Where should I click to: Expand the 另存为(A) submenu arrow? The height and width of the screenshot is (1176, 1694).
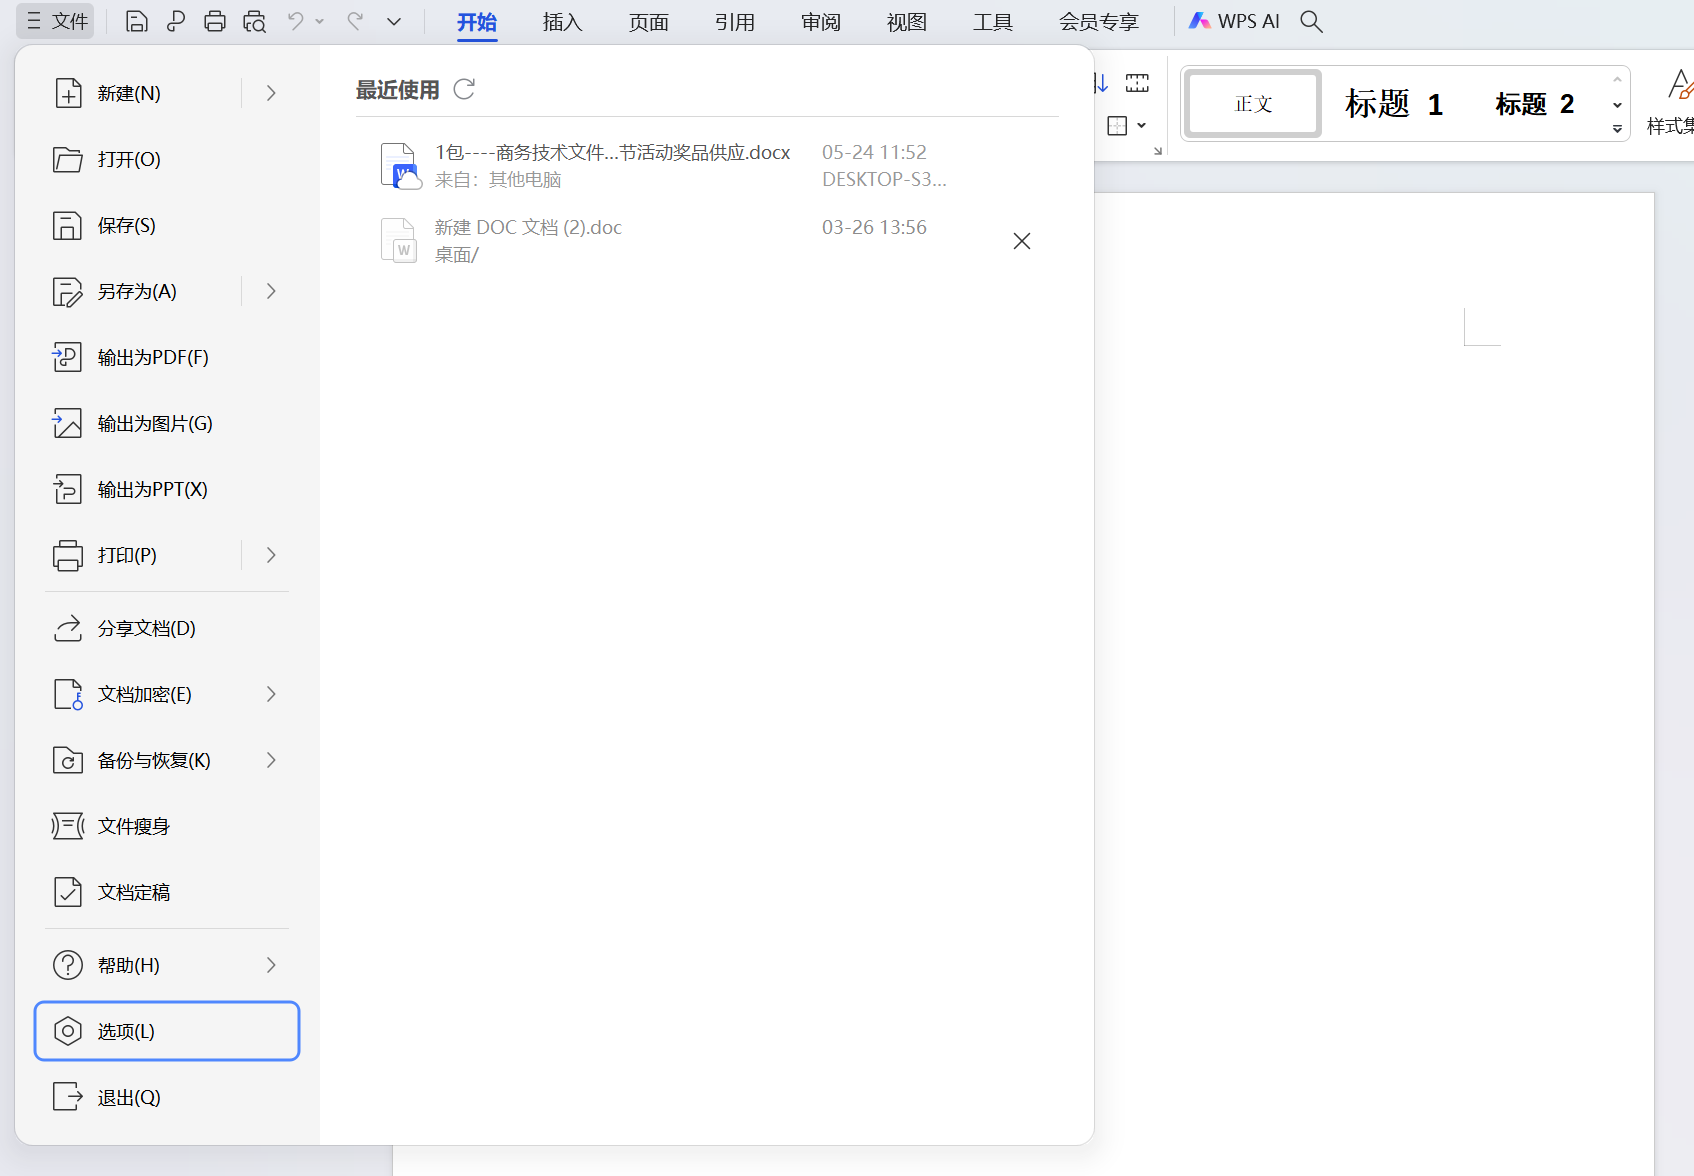[271, 291]
